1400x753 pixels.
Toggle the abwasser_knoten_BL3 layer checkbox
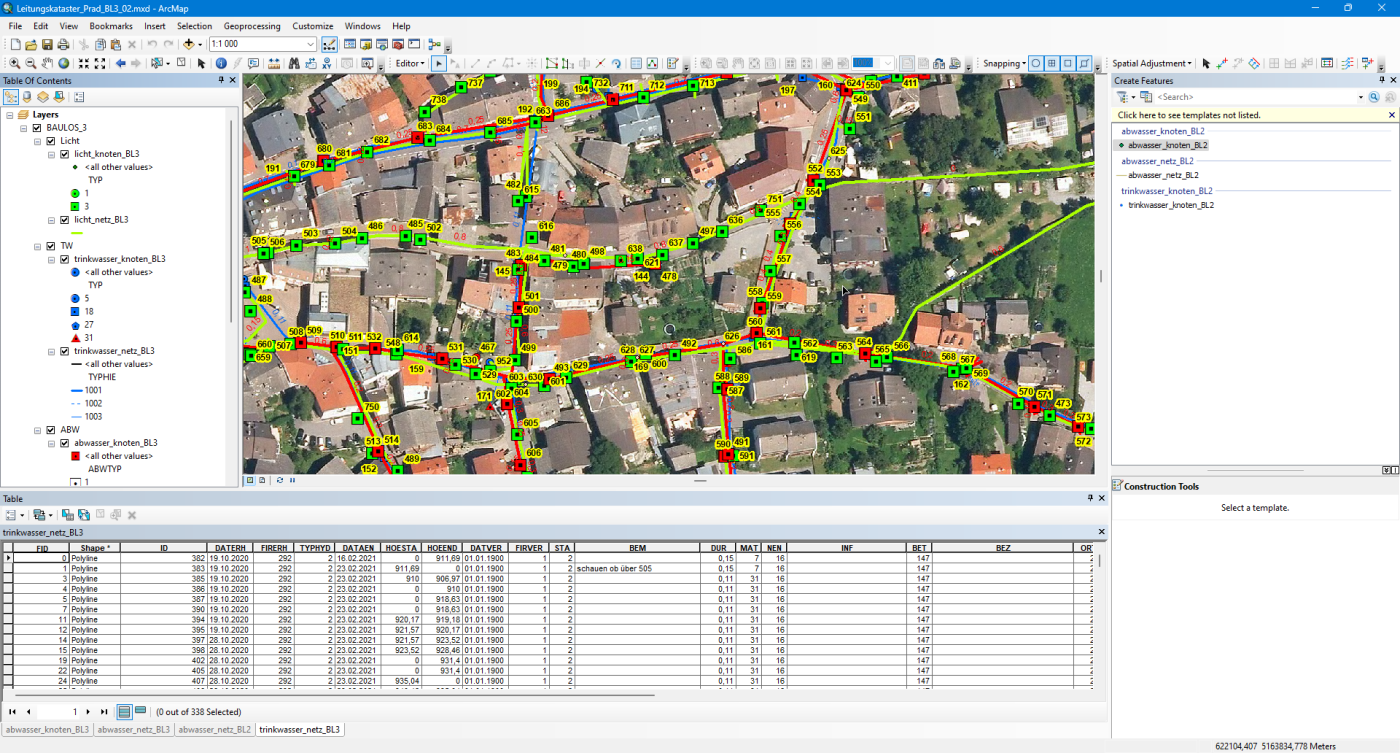pos(65,442)
